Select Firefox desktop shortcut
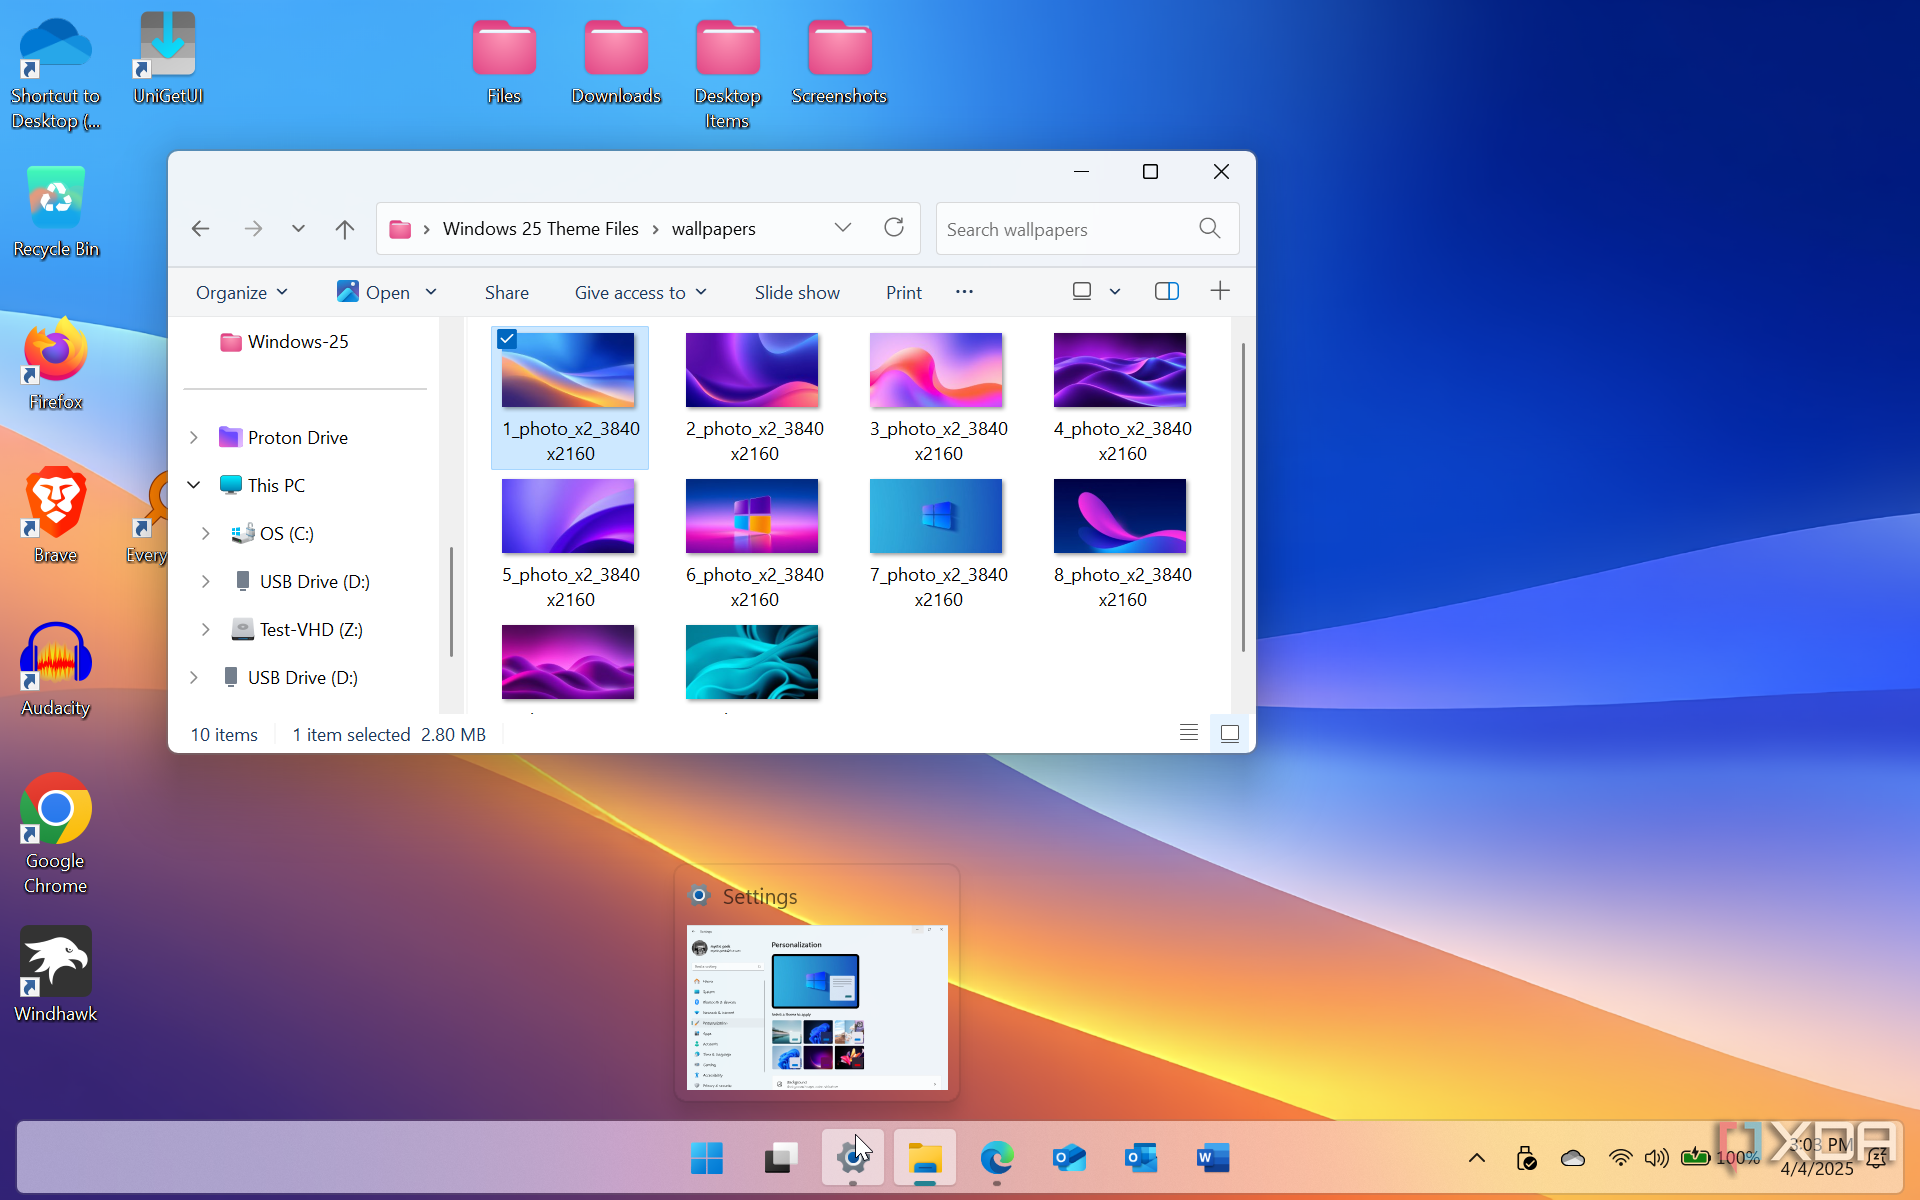 (56, 364)
